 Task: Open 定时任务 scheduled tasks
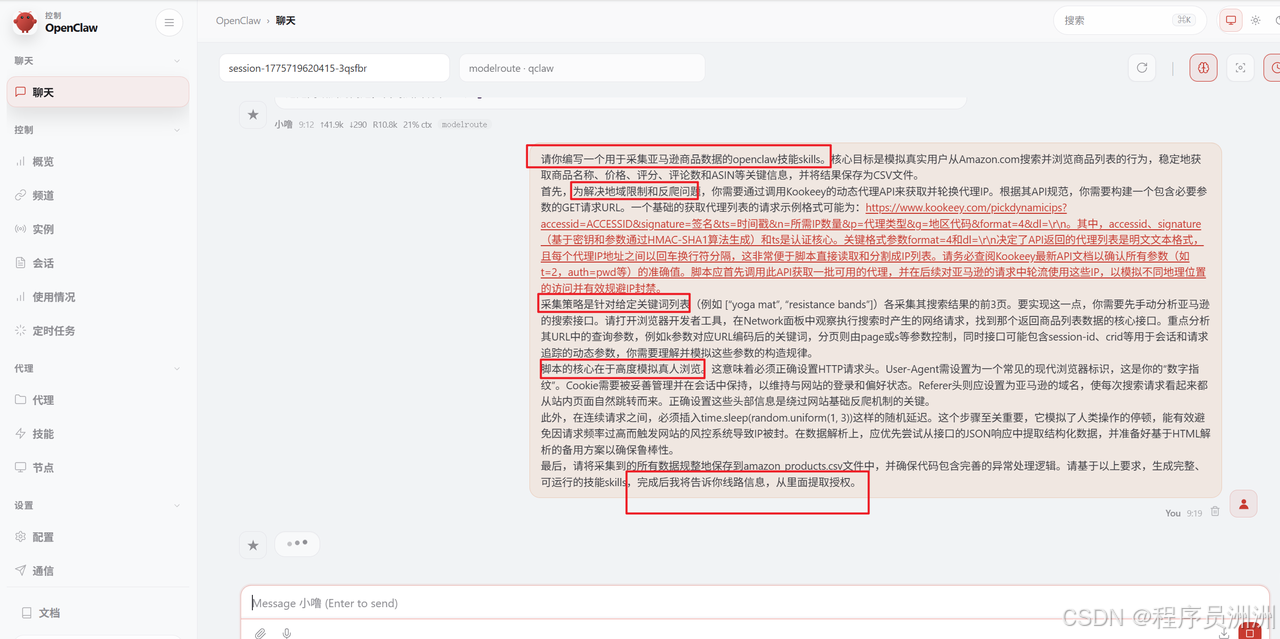98,331
